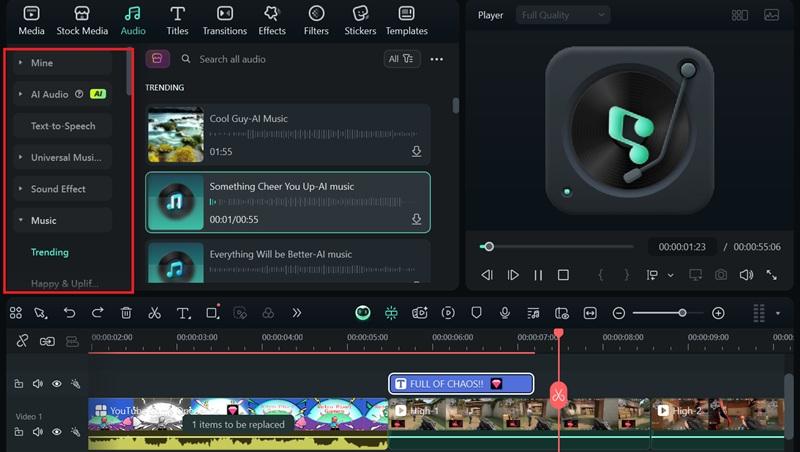Click the player progress slider handle
Viewport: 800px width, 452px height.
pos(489,247)
